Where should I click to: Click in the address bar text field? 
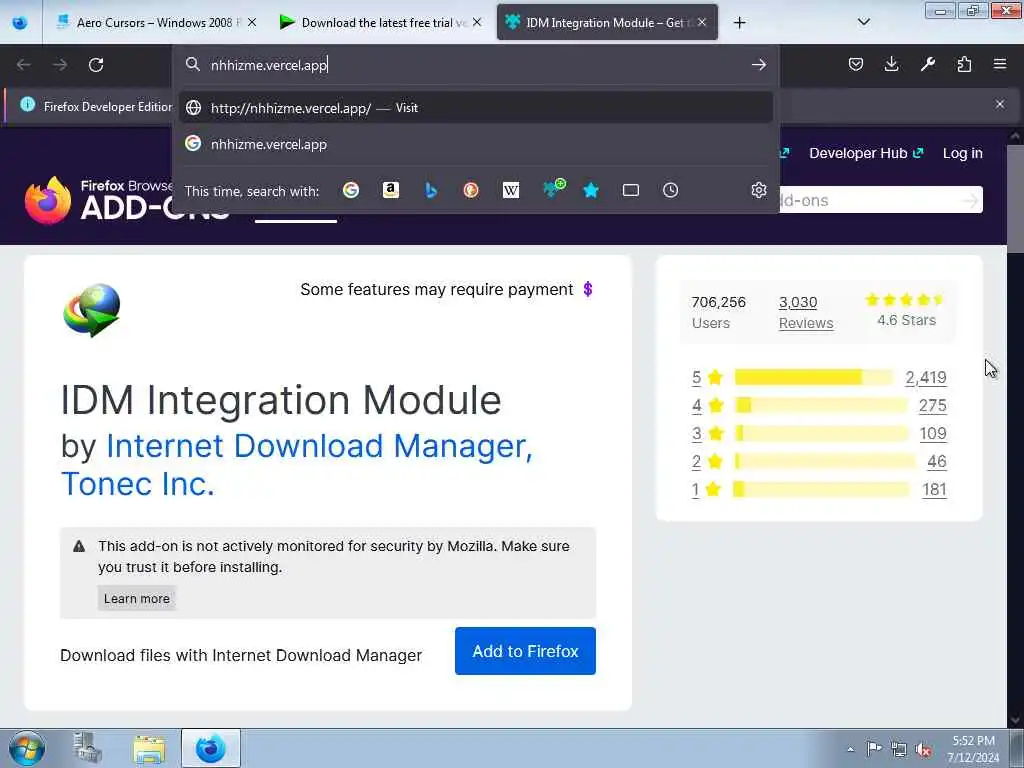(475, 65)
